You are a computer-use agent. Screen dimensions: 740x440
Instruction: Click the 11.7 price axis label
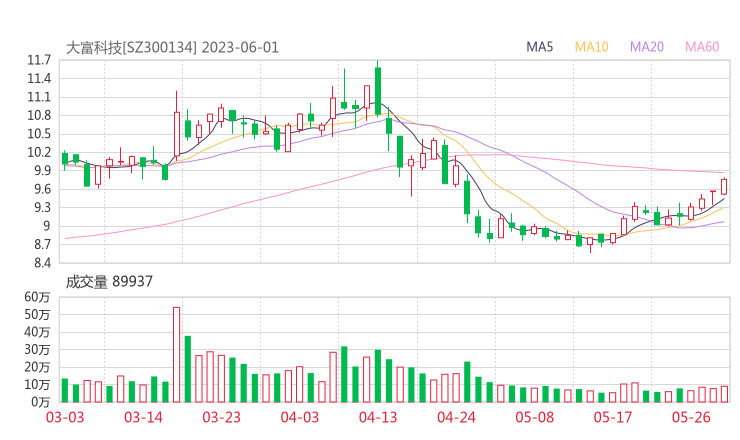39,60
